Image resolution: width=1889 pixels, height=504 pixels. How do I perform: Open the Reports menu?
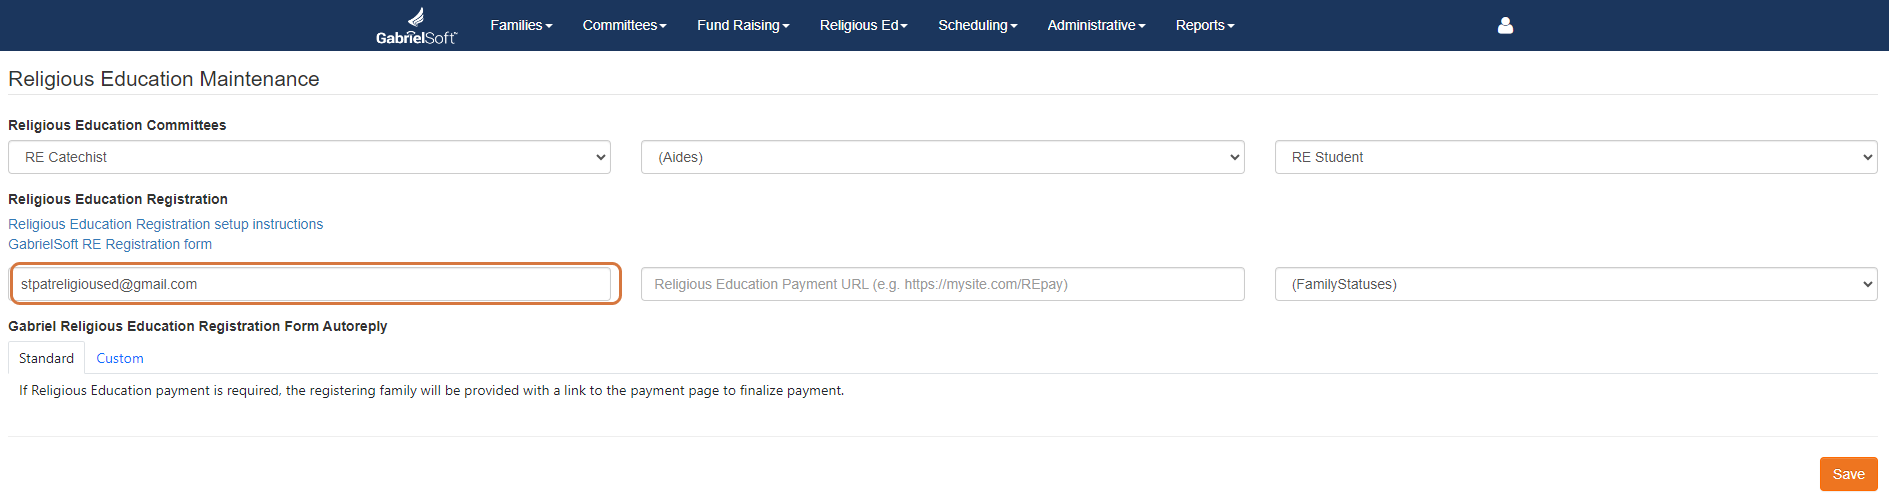[1205, 25]
